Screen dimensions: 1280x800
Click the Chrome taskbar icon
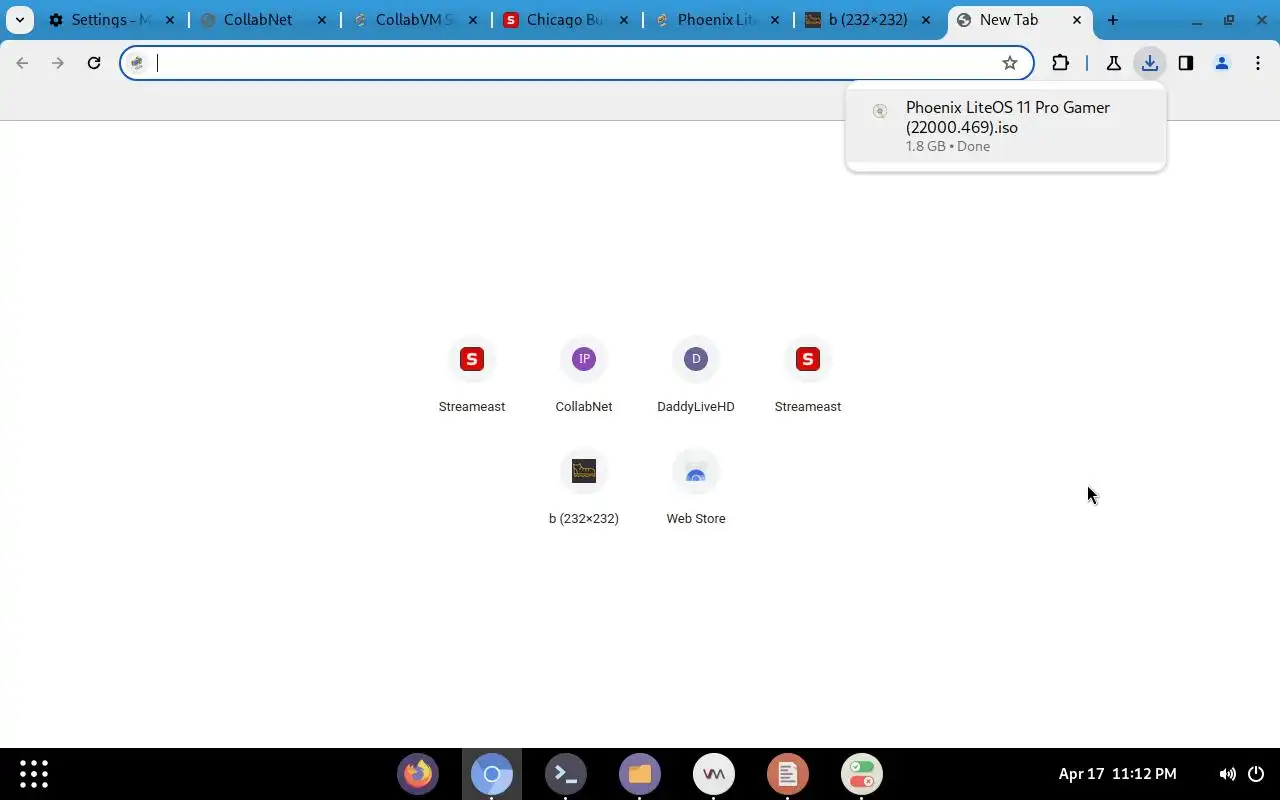coord(492,774)
